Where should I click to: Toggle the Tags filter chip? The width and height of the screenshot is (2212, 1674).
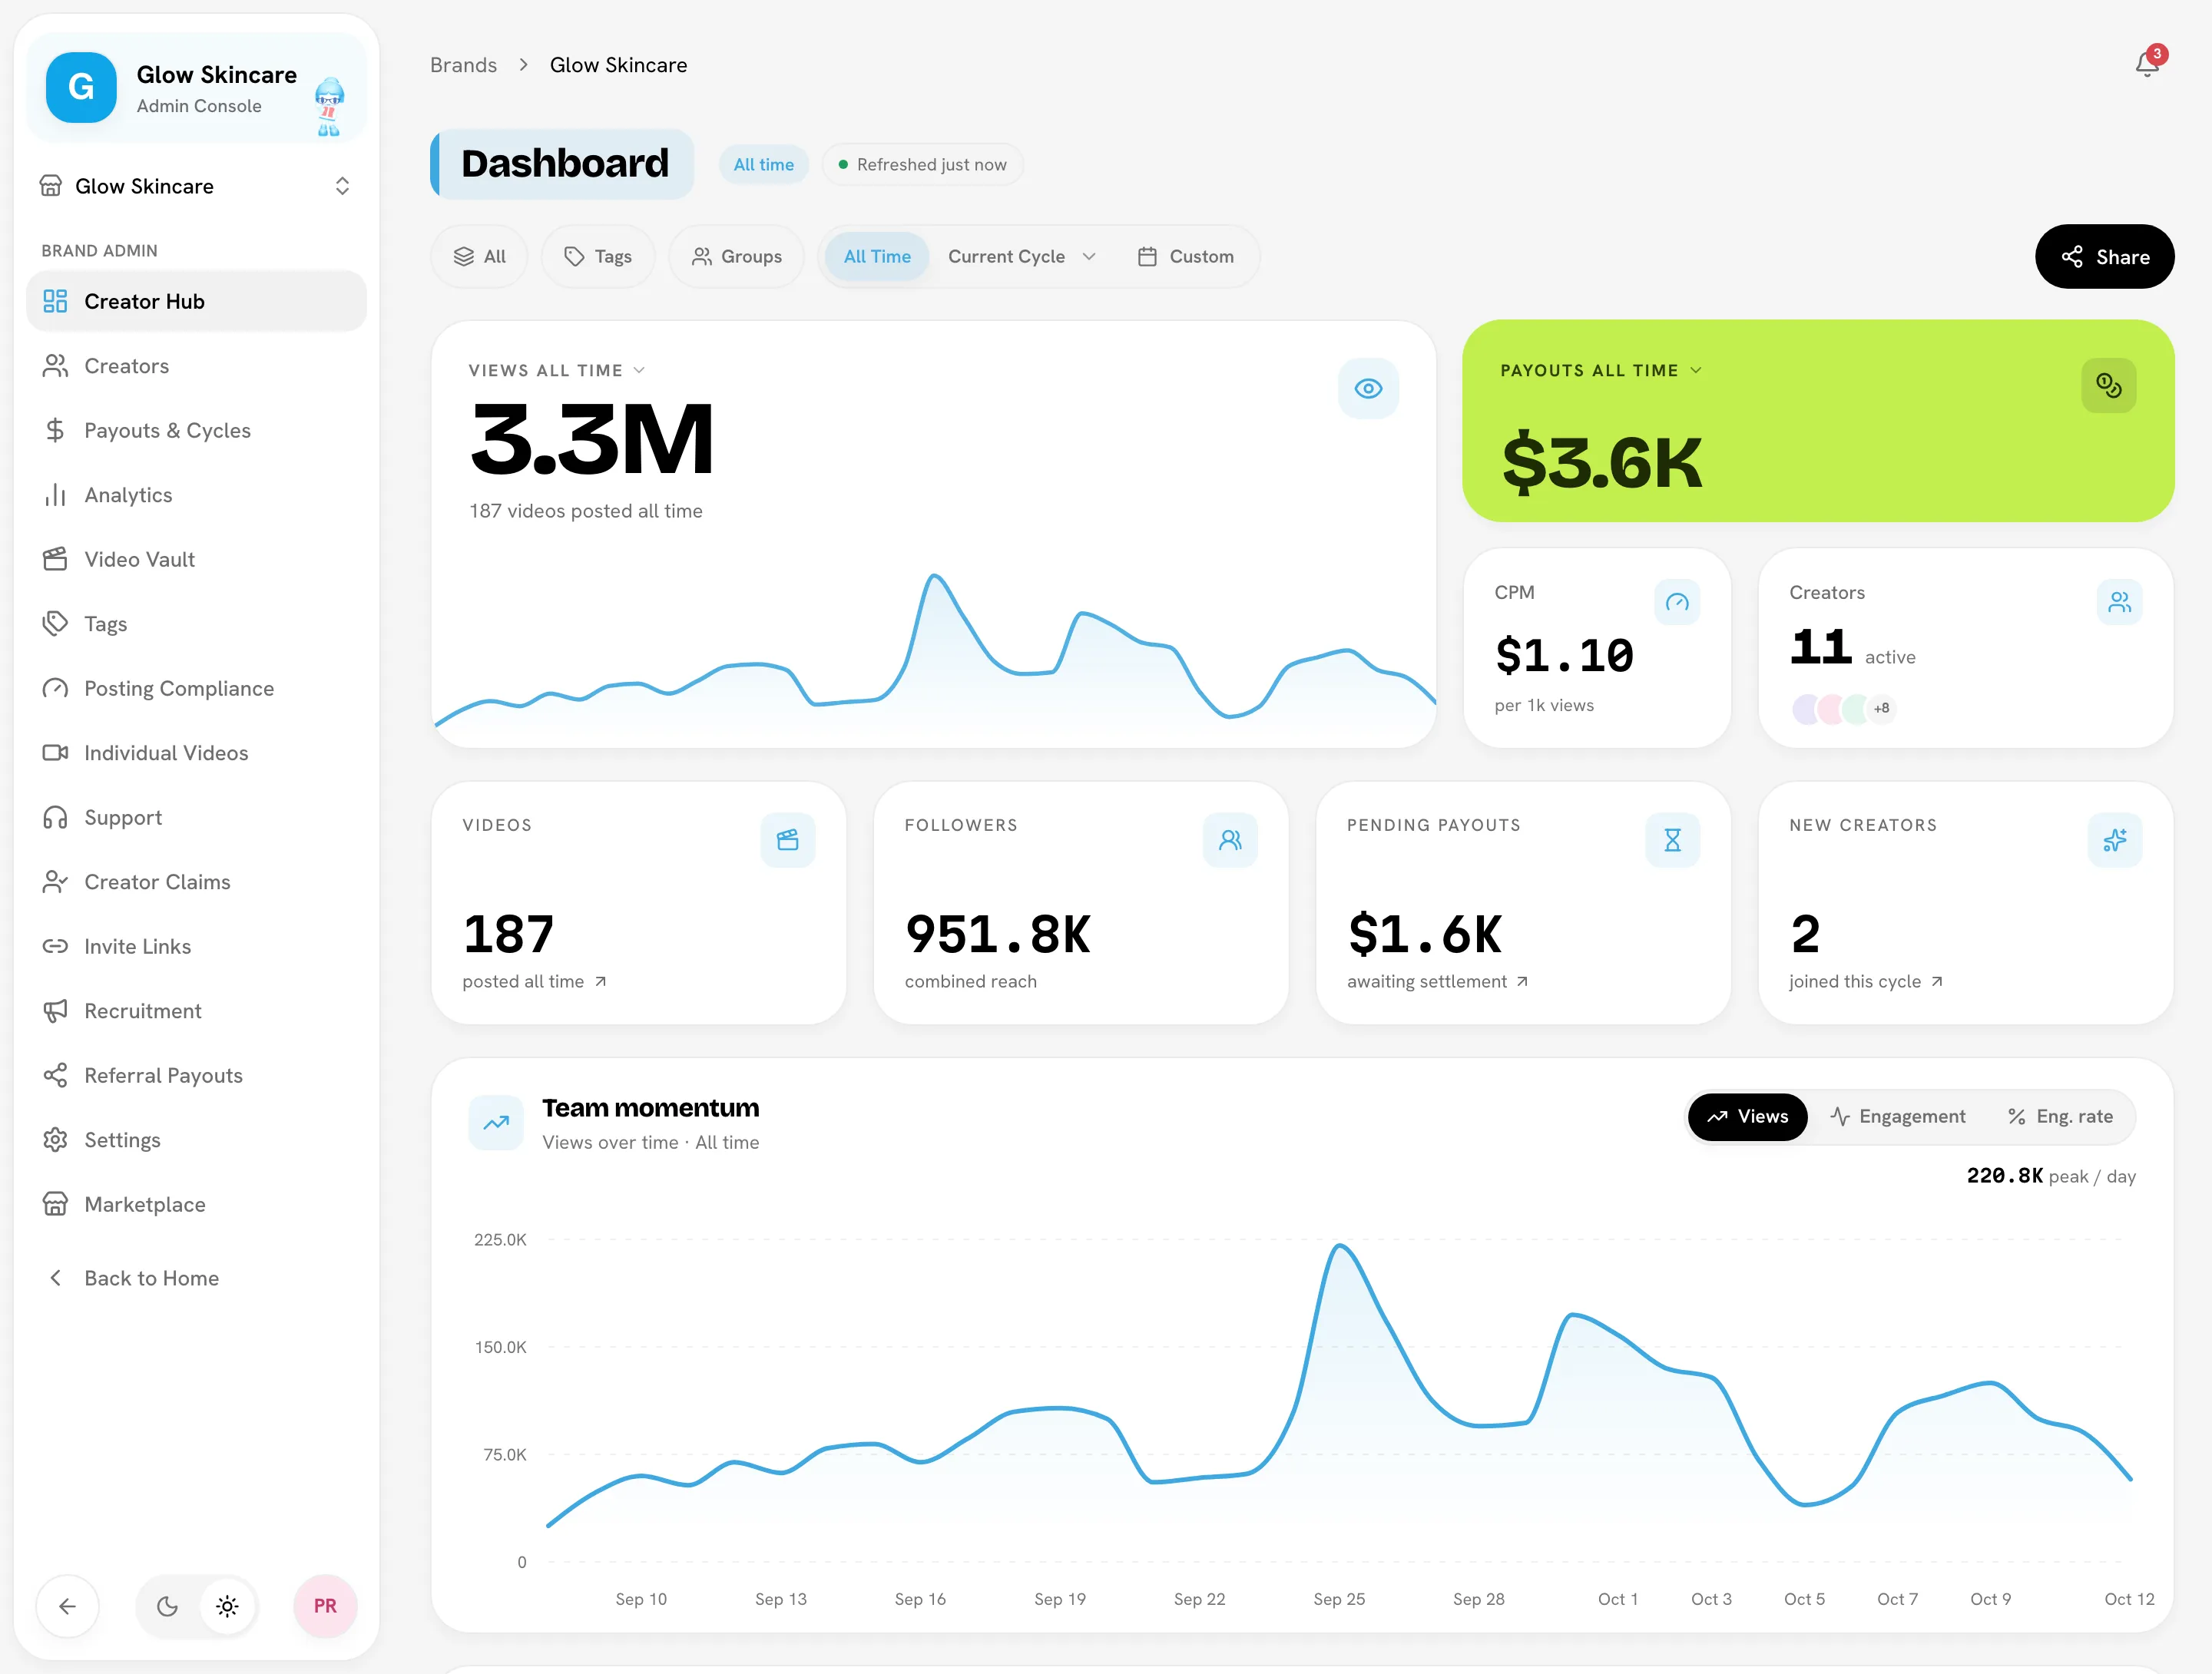[x=597, y=257]
